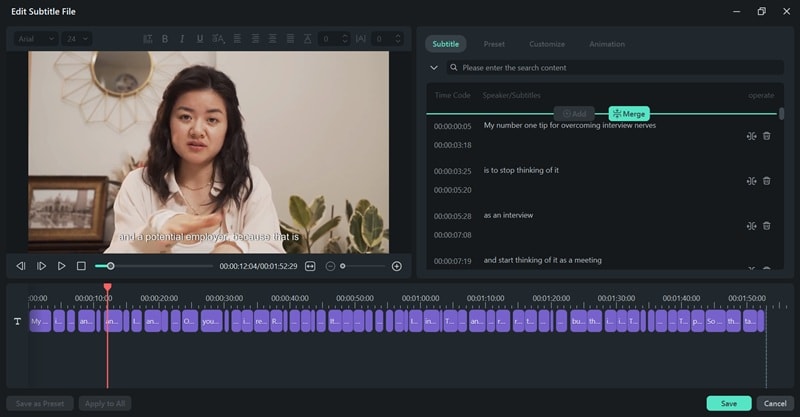This screenshot has height=417, width=800.
Task: Select the 'bu...' subtitle clip on timeline
Action: 578,321
